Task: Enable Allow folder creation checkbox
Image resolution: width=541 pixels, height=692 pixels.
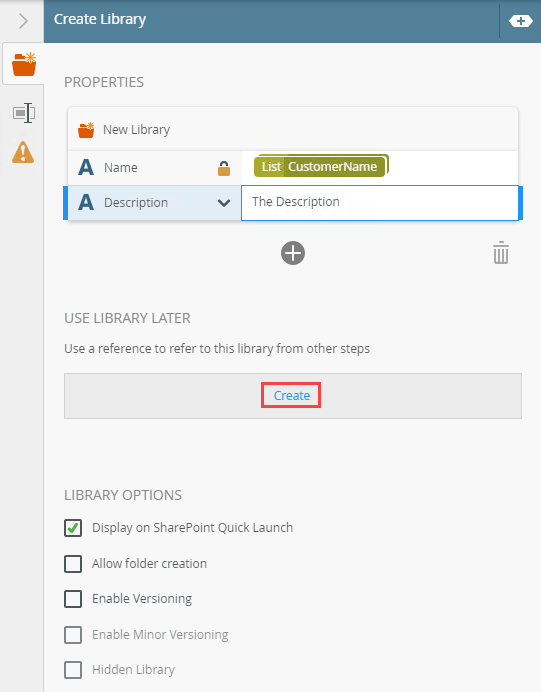Action: coord(73,564)
